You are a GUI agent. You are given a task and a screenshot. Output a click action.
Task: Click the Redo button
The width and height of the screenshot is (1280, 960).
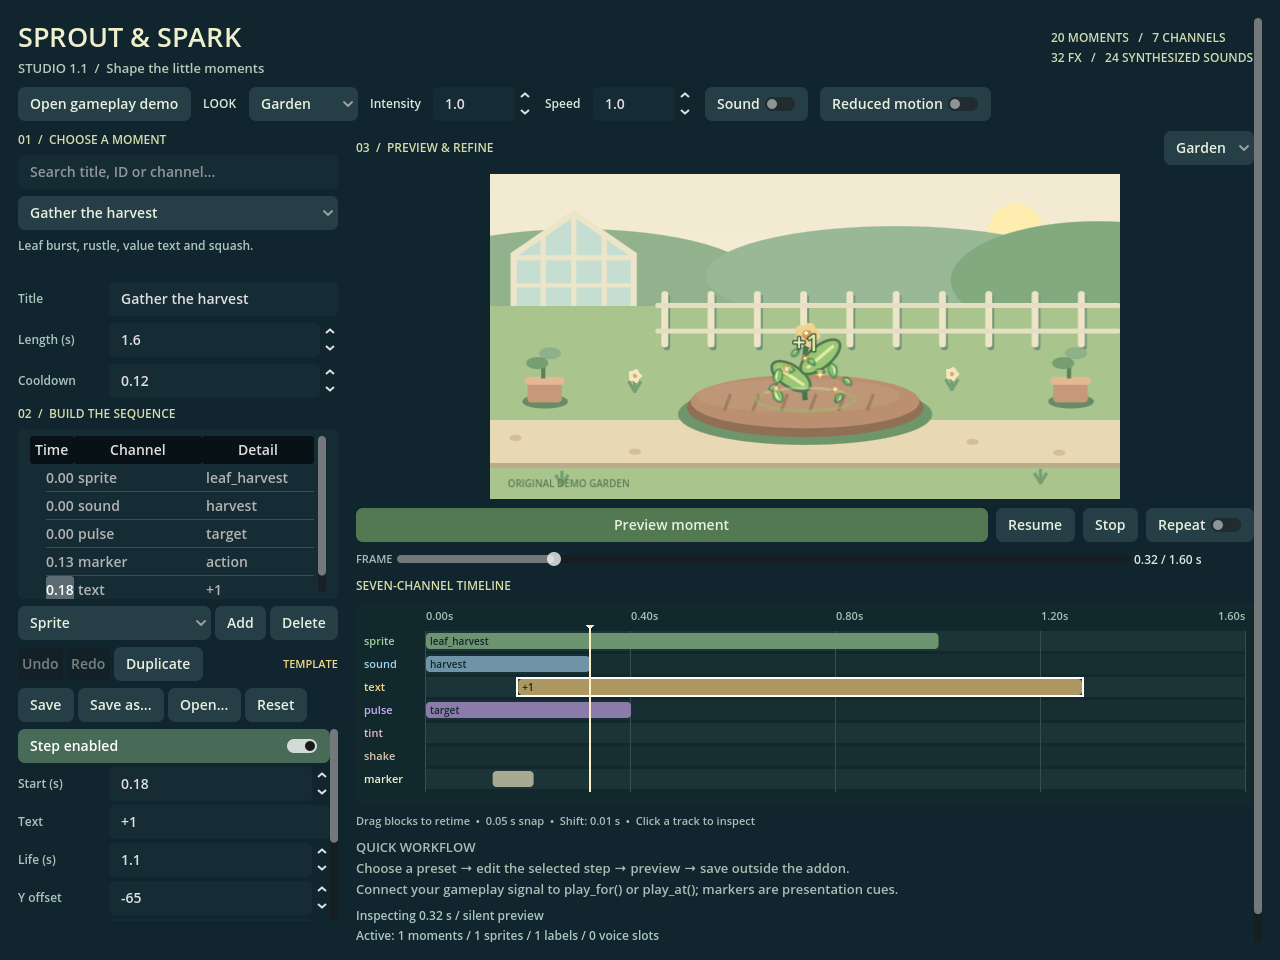pos(88,664)
